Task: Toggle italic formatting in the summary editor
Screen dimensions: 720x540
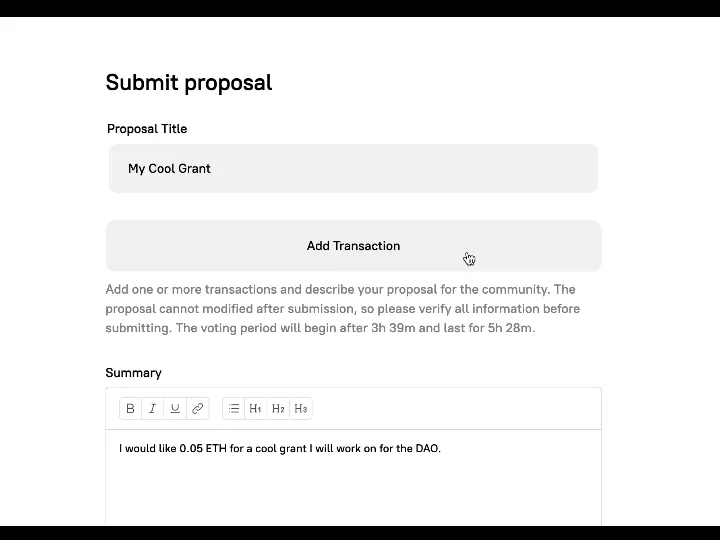Action: [152, 408]
